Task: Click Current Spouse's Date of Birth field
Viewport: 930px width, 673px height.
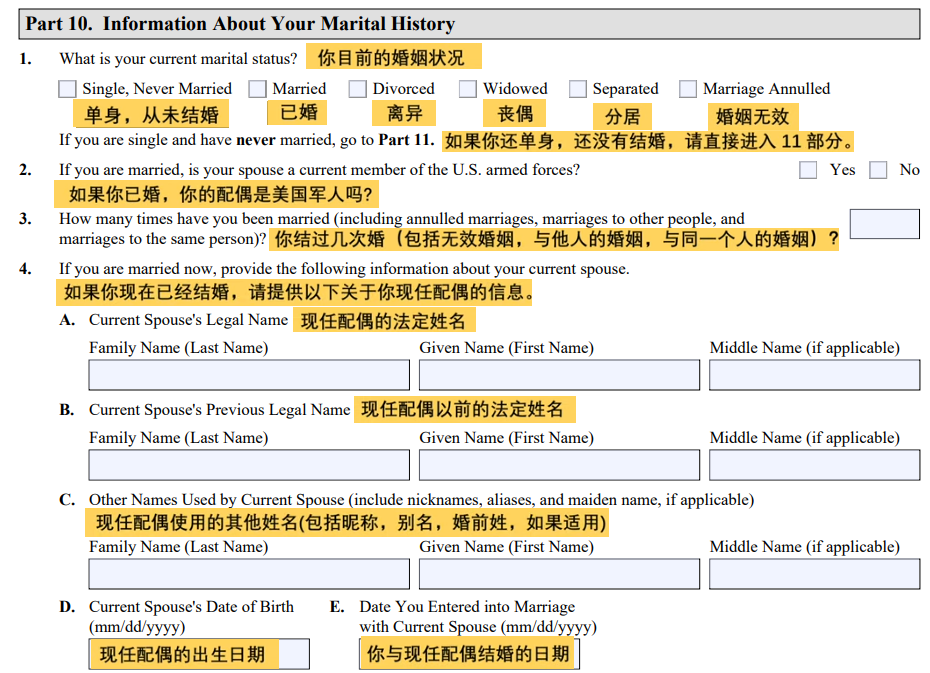Action: tap(199, 654)
